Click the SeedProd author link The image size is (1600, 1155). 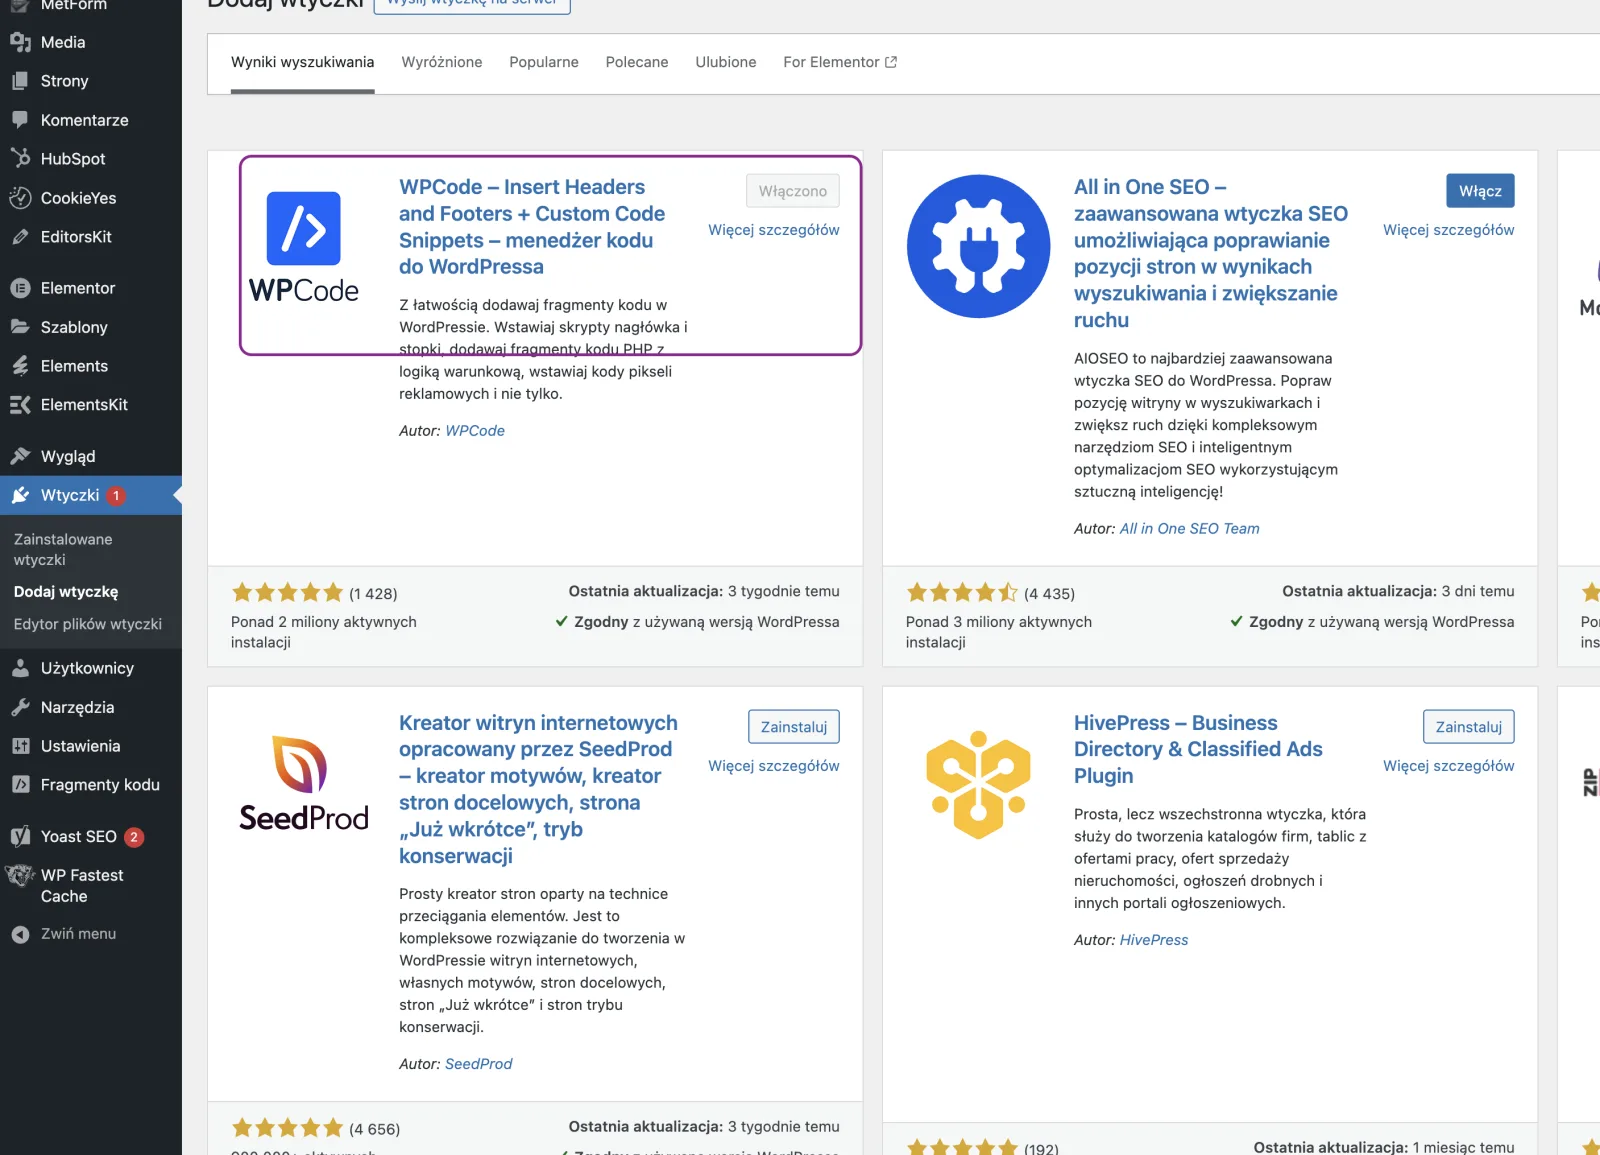[x=478, y=1064]
